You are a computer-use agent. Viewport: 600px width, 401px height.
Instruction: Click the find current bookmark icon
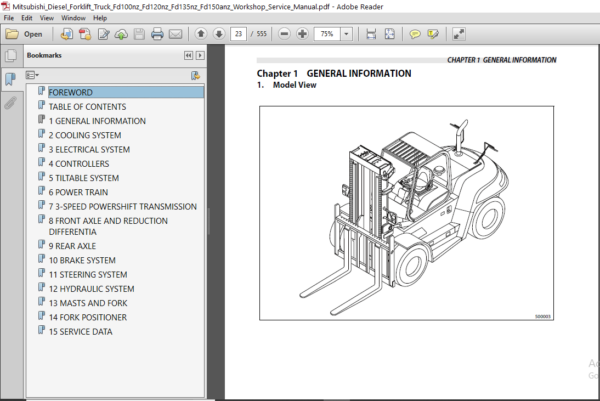pyautogui.click(x=196, y=75)
